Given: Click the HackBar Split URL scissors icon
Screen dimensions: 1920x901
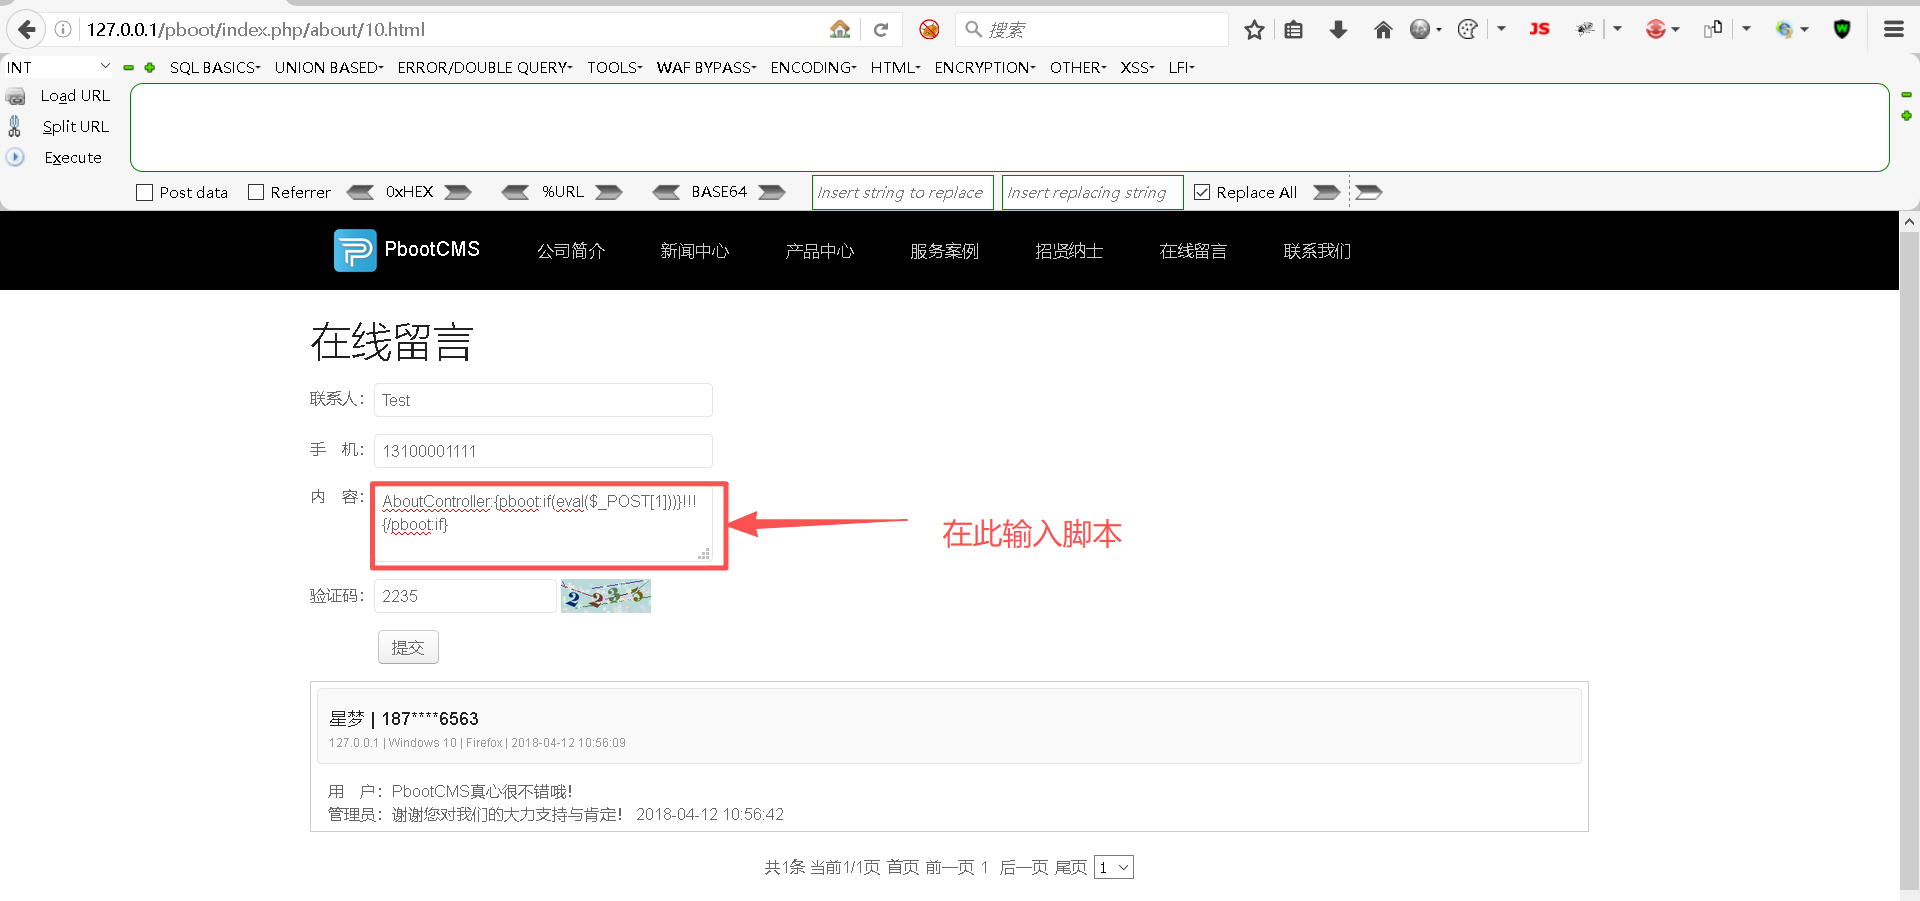Looking at the screenshot, I should pos(15,126).
